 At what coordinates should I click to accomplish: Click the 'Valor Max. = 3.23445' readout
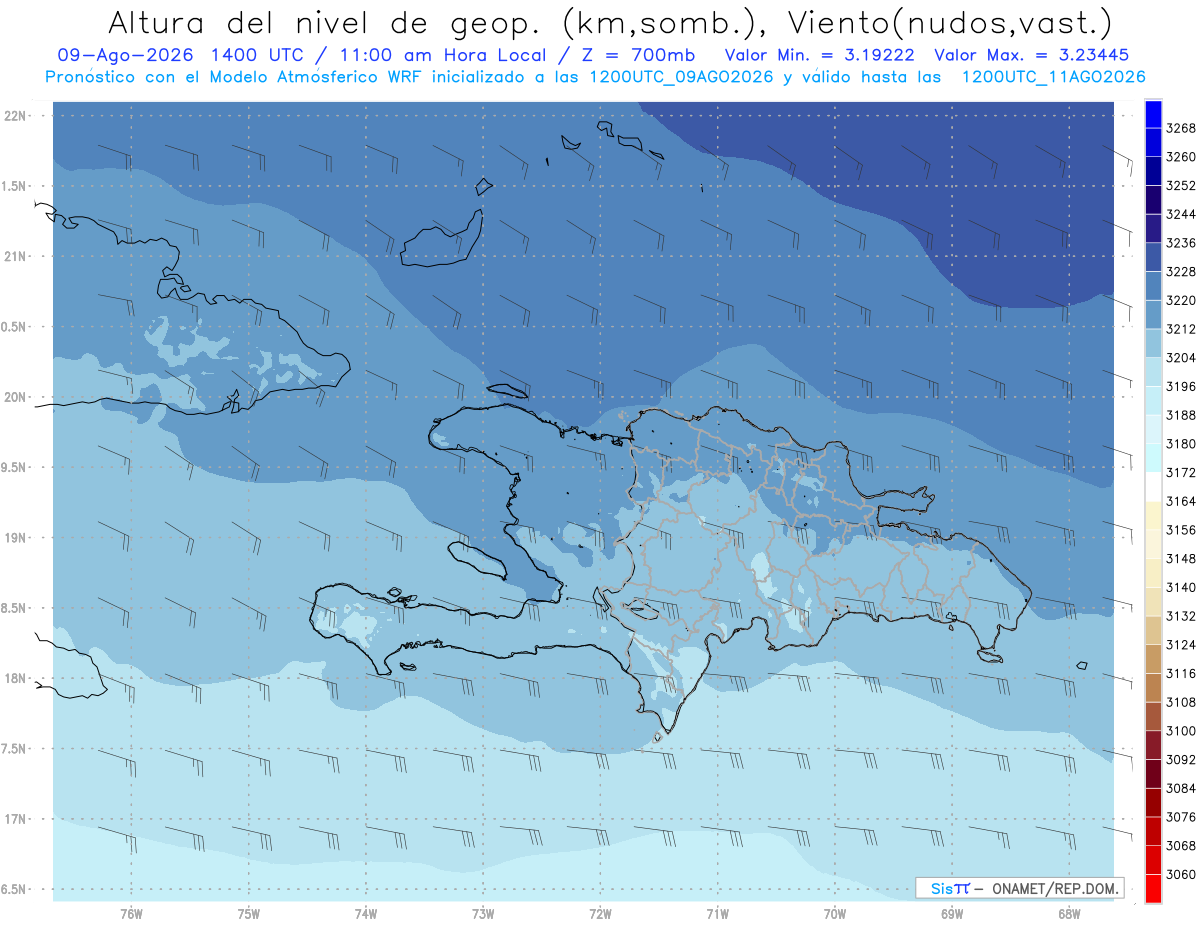tap(1033, 56)
